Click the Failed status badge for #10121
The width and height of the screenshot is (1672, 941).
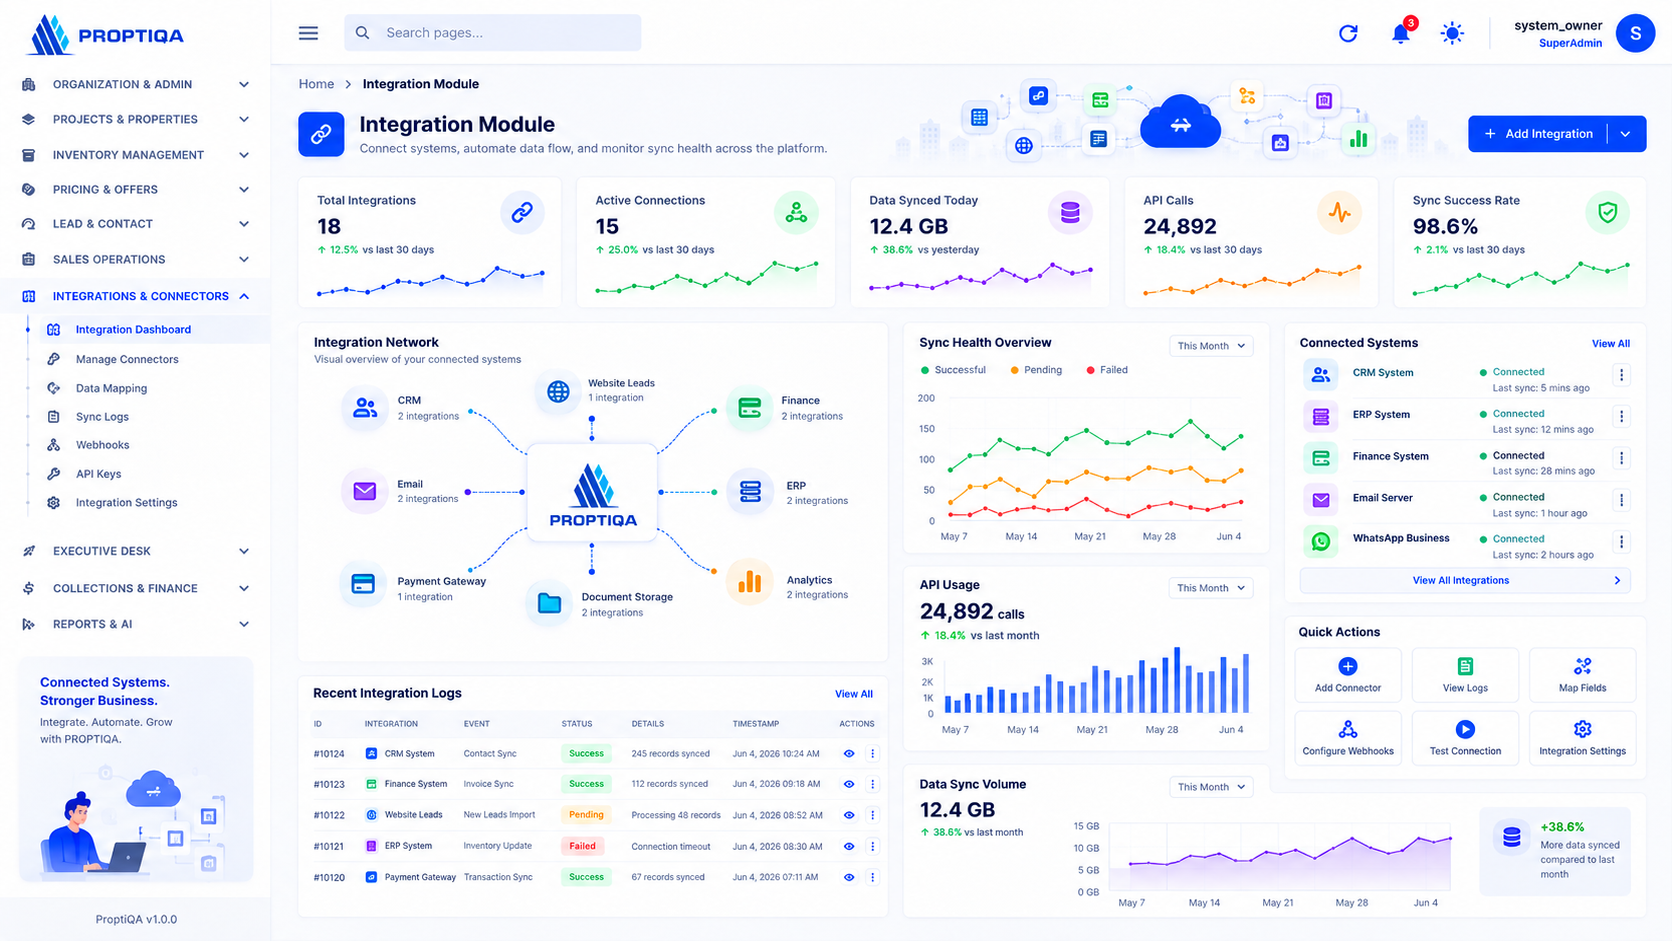583,846
